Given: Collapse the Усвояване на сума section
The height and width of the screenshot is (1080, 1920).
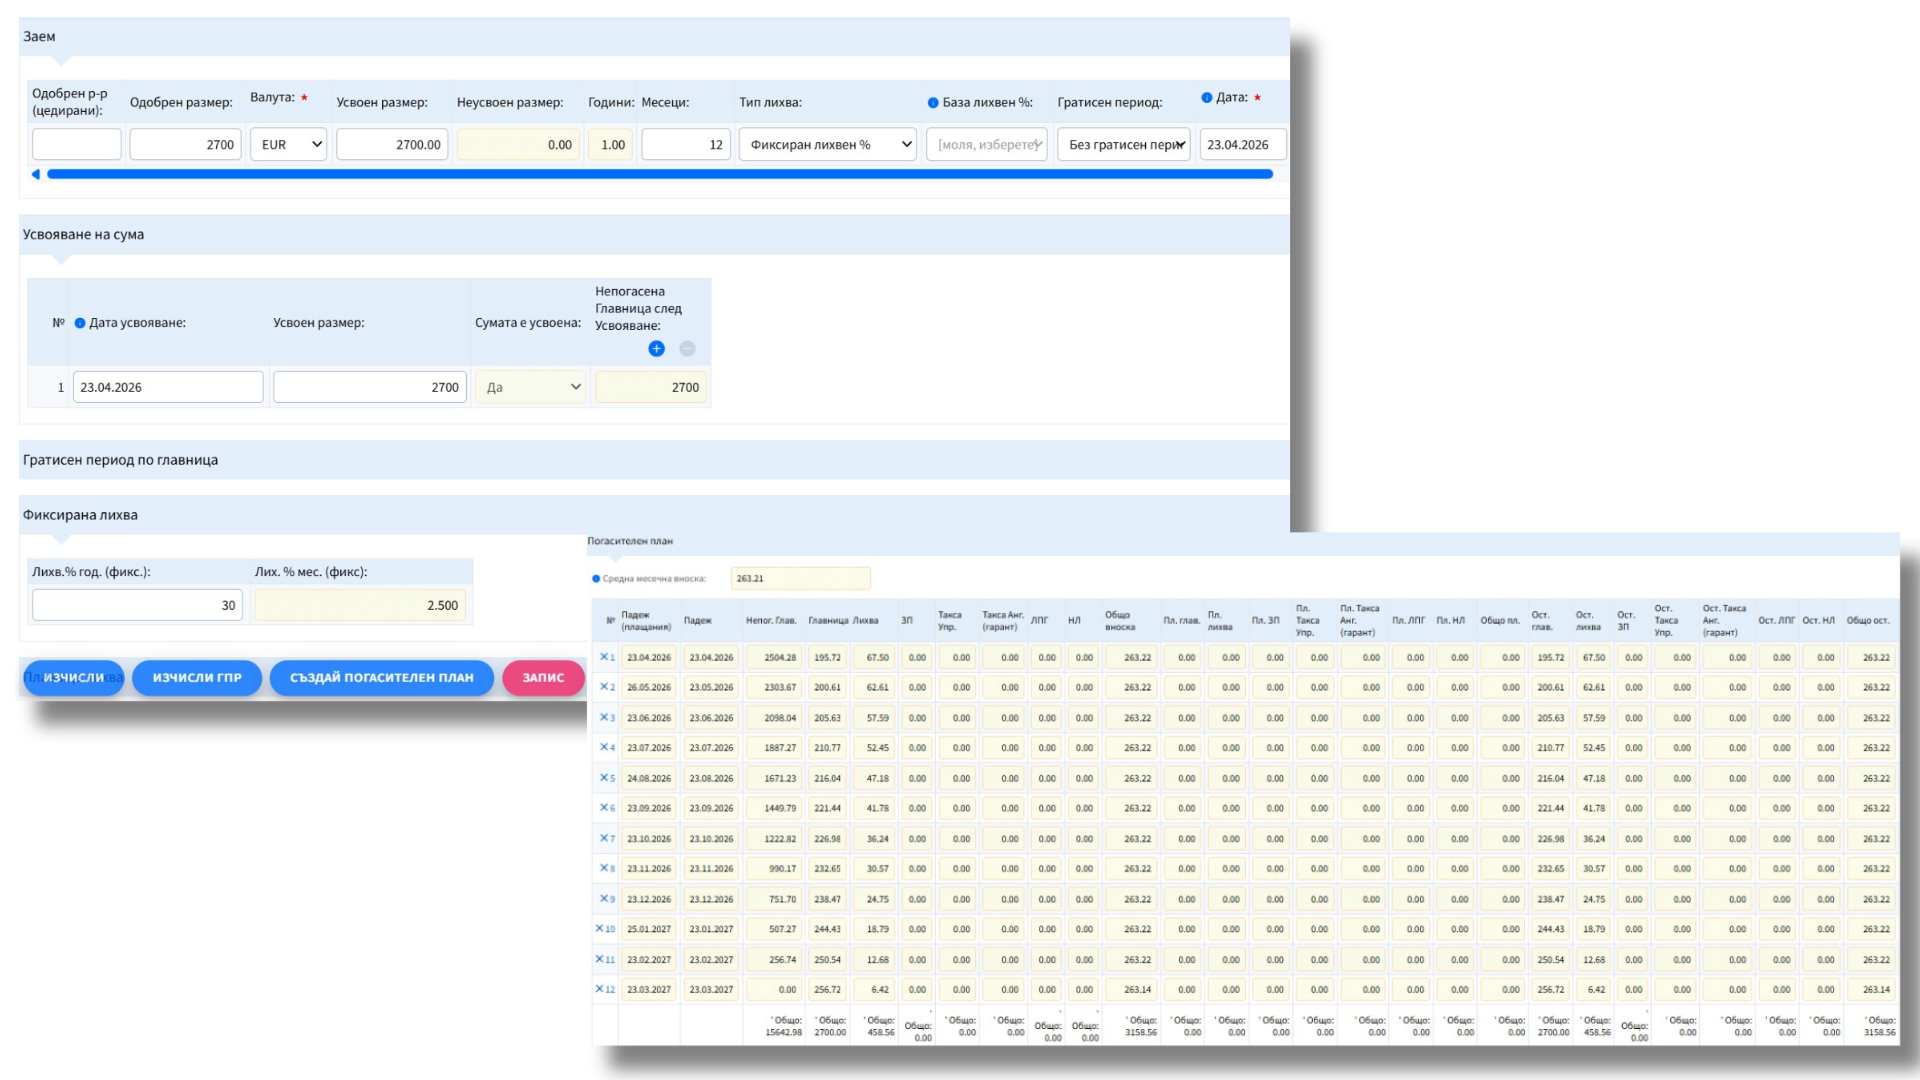Looking at the screenshot, I should point(654,234).
